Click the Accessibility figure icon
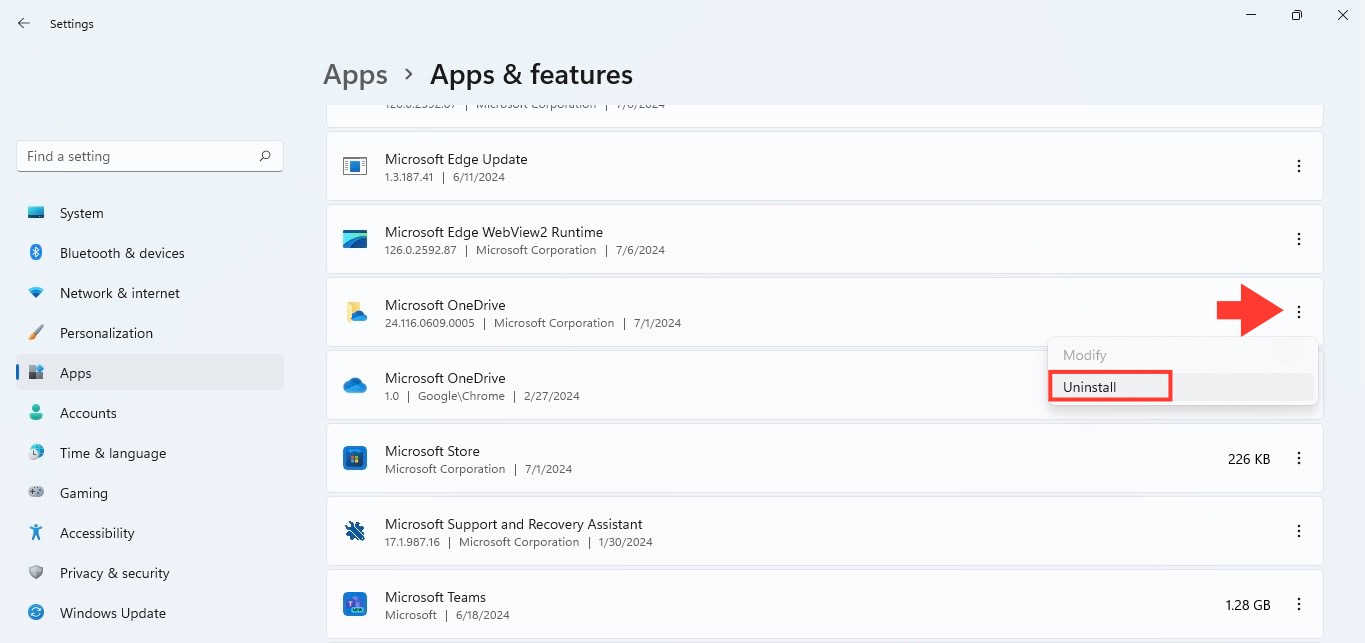Image resolution: width=1365 pixels, height=643 pixels. (36, 533)
